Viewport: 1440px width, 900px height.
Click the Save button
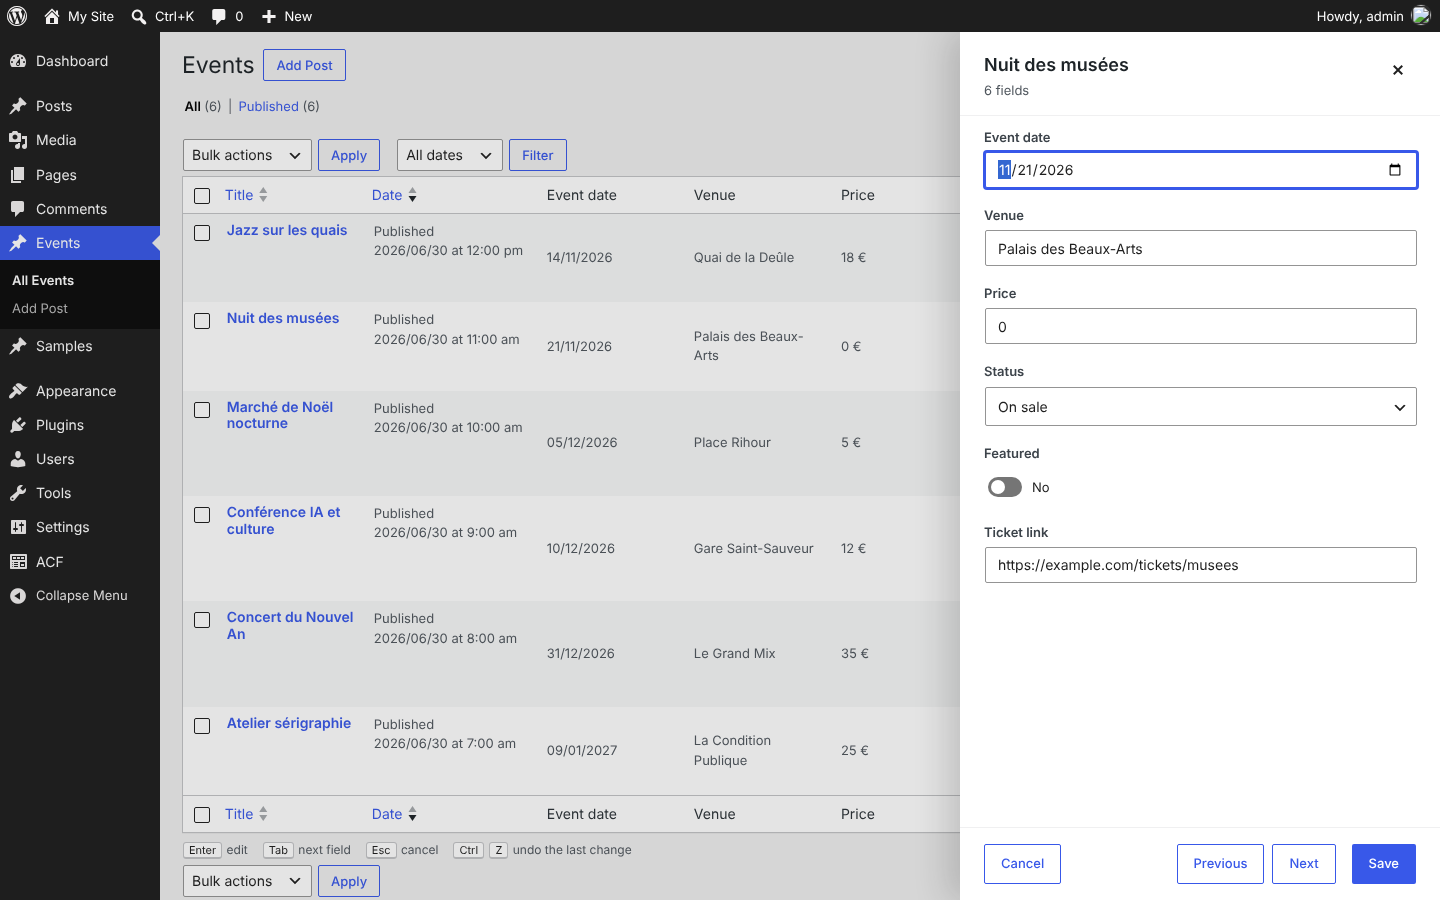1384,864
